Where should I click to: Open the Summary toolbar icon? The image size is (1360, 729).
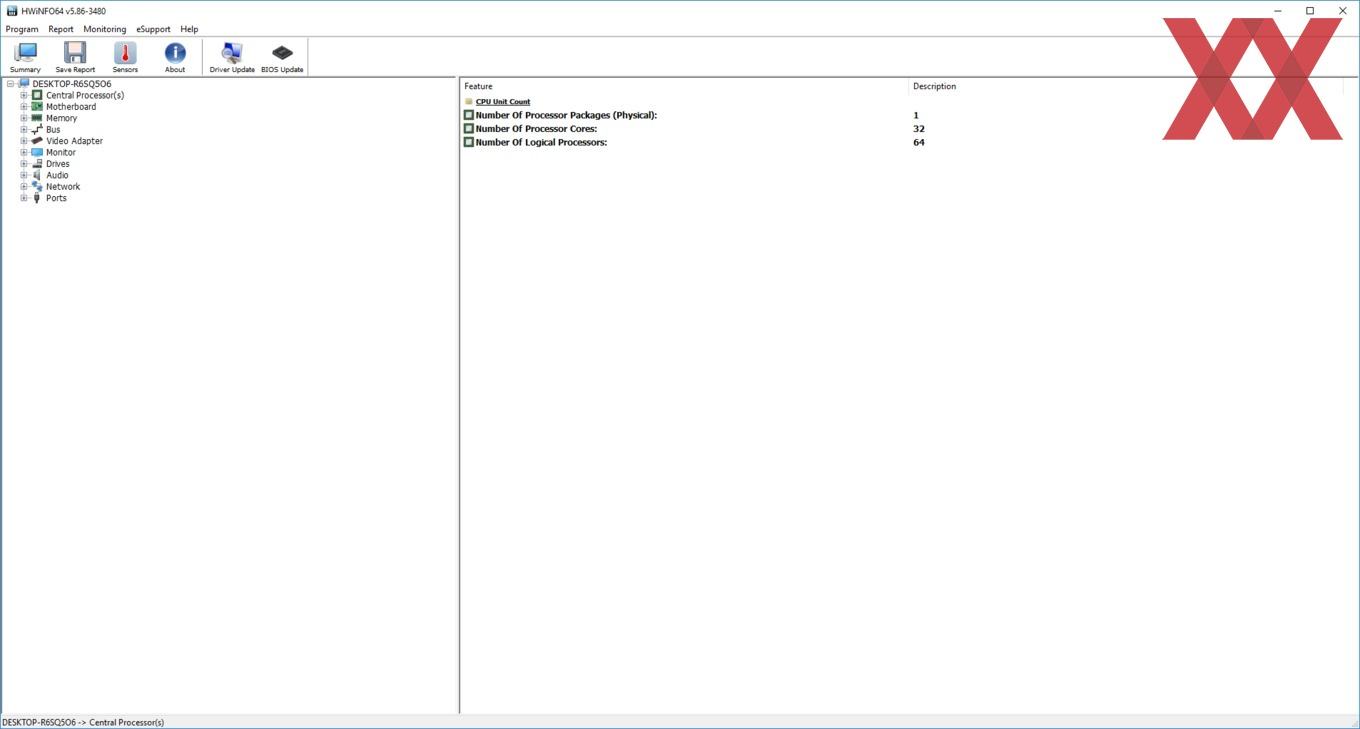25,53
